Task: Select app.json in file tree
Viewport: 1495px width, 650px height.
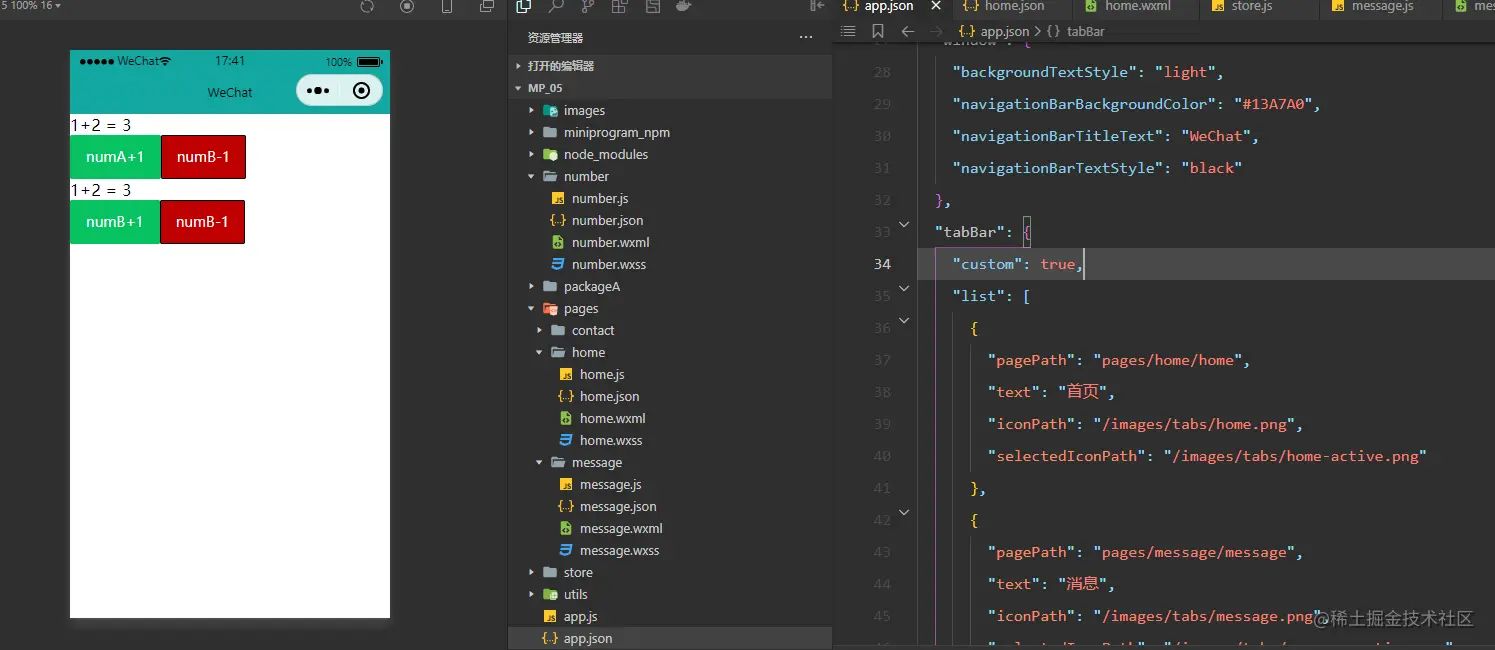Action: [670, 638]
